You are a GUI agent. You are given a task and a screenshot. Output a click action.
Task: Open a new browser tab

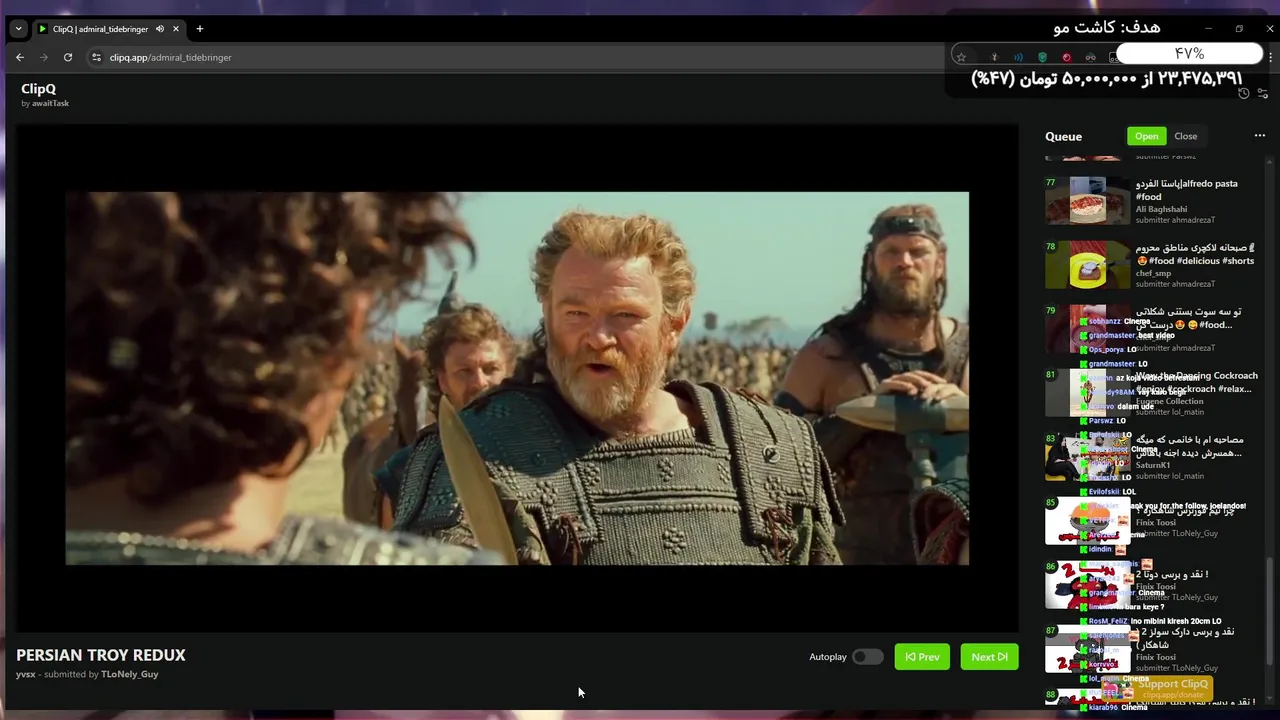(199, 29)
